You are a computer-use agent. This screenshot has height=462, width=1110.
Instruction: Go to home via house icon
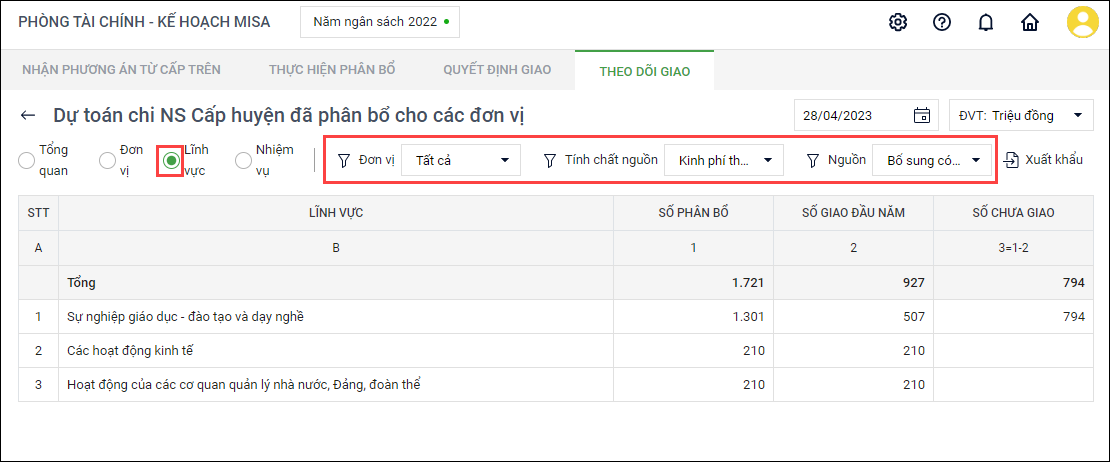[1030, 22]
